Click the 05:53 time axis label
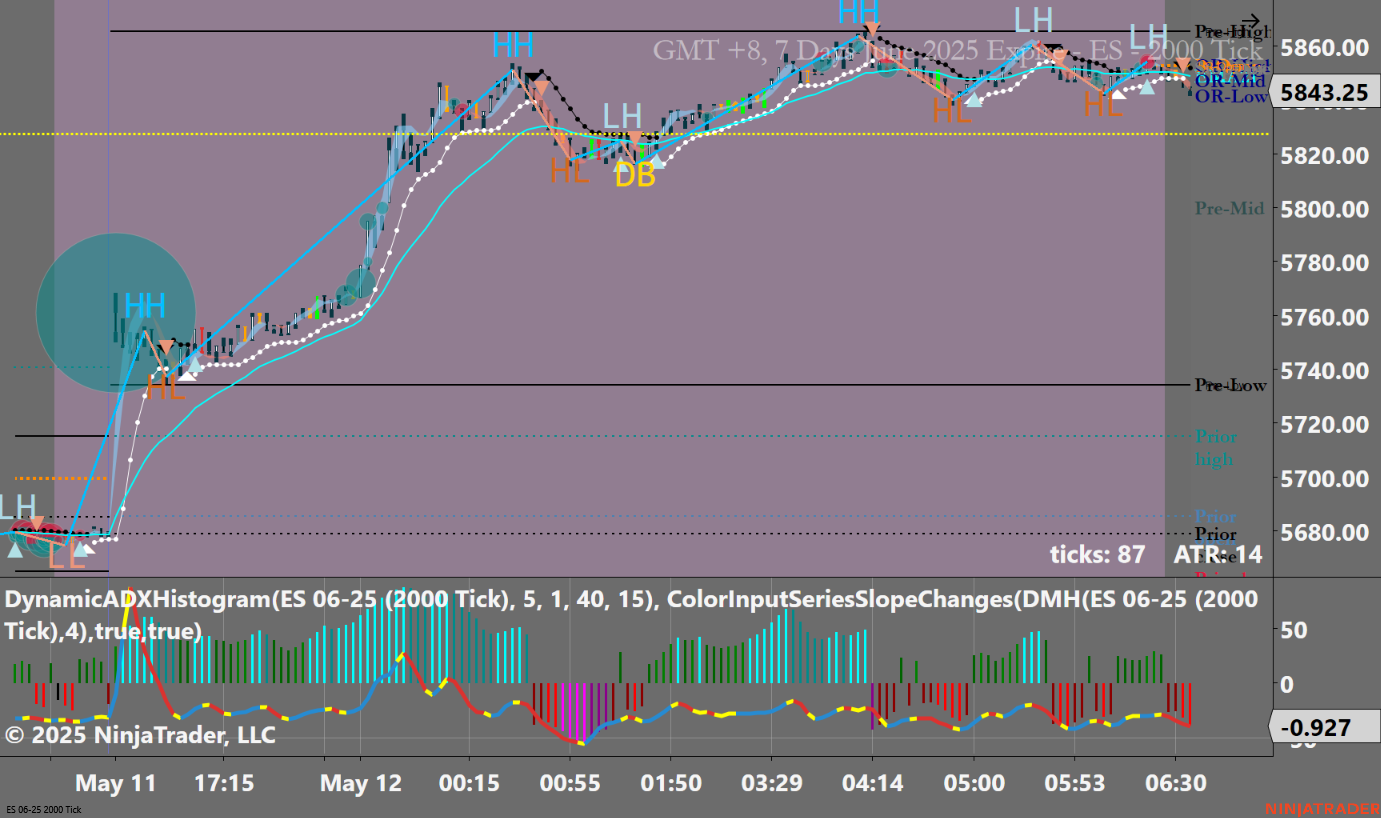The height and width of the screenshot is (818, 1381). tap(1074, 782)
